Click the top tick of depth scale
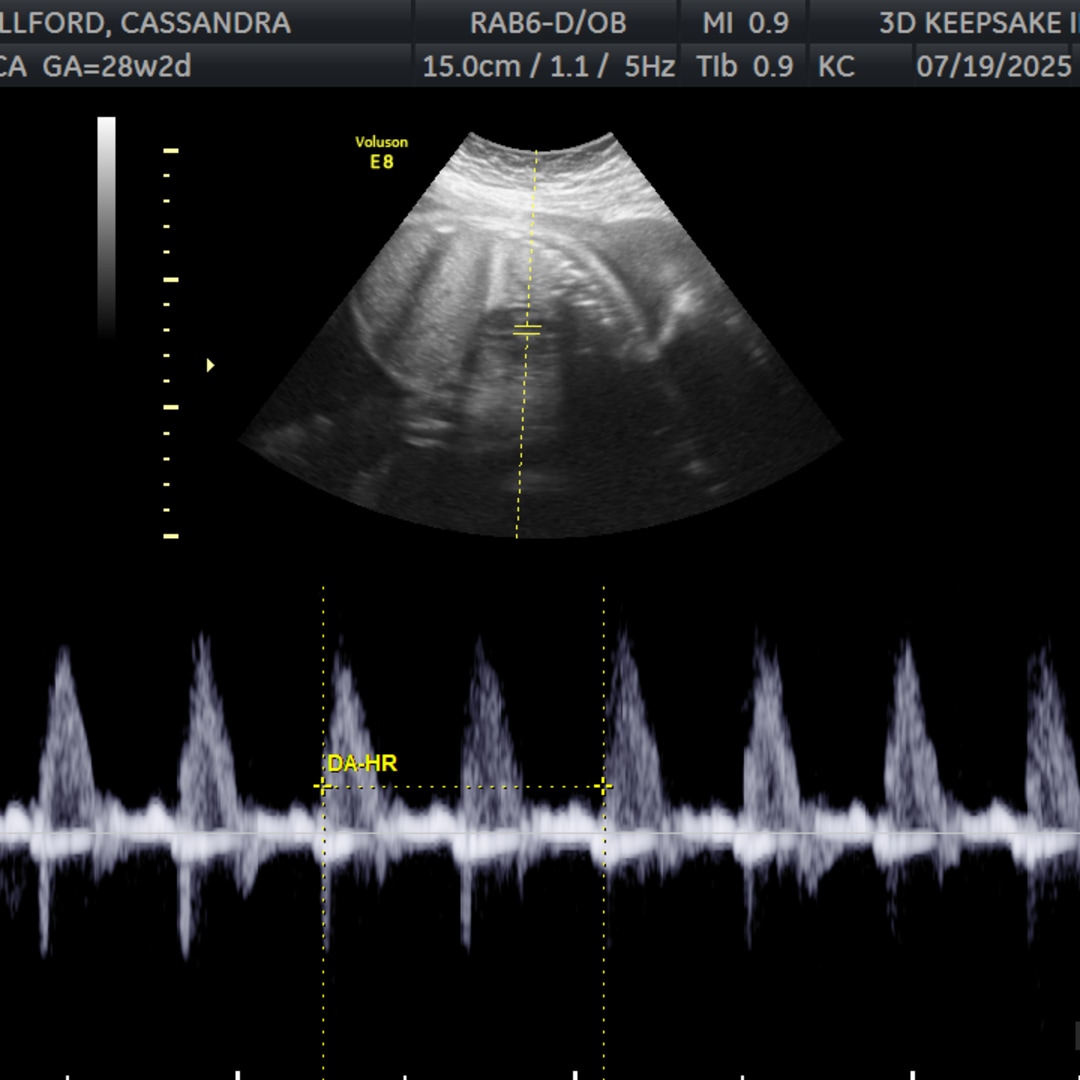This screenshot has height=1080, width=1080. click(171, 151)
